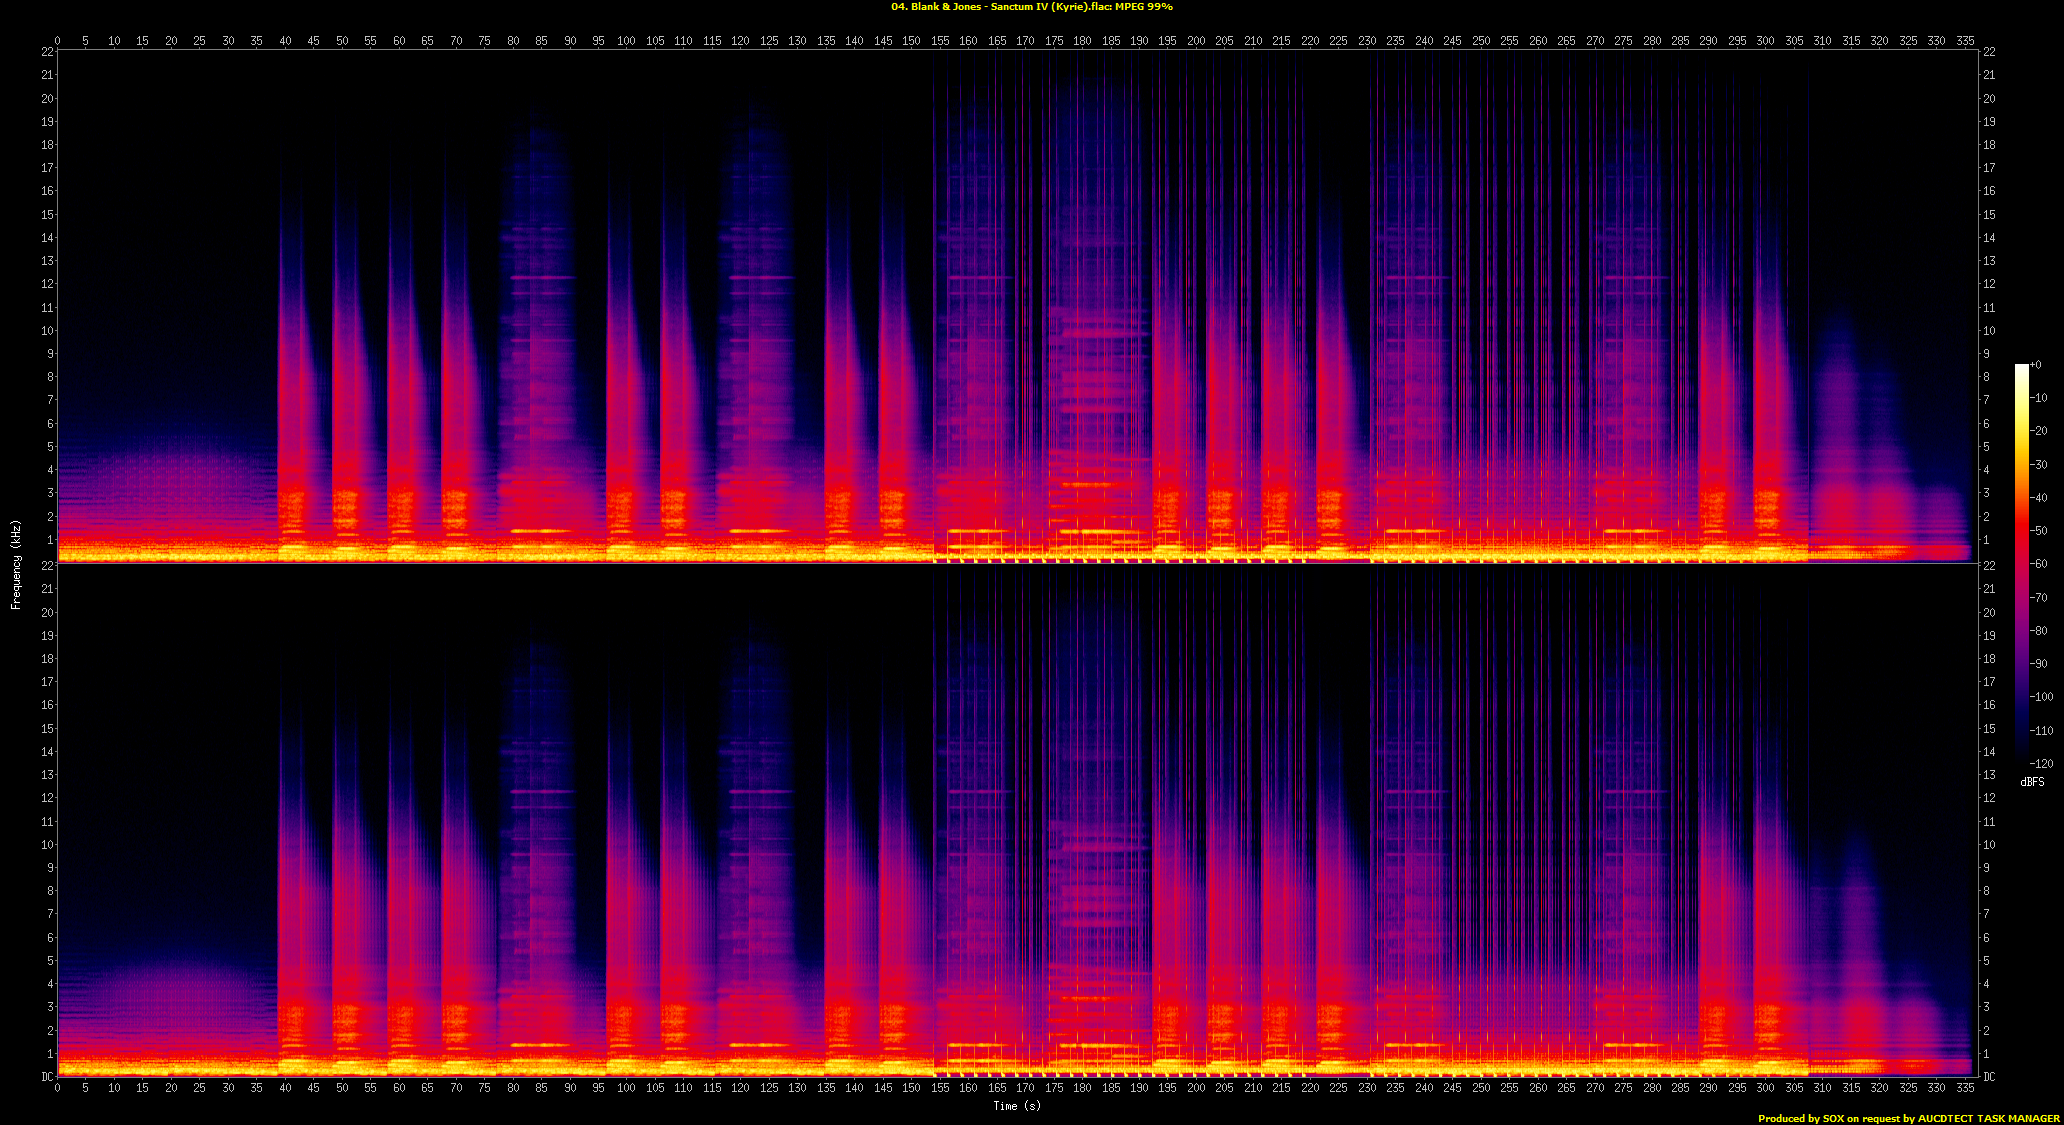
Task: Click the '50' tick on the bottom time axis
Action: pyautogui.click(x=342, y=1088)
